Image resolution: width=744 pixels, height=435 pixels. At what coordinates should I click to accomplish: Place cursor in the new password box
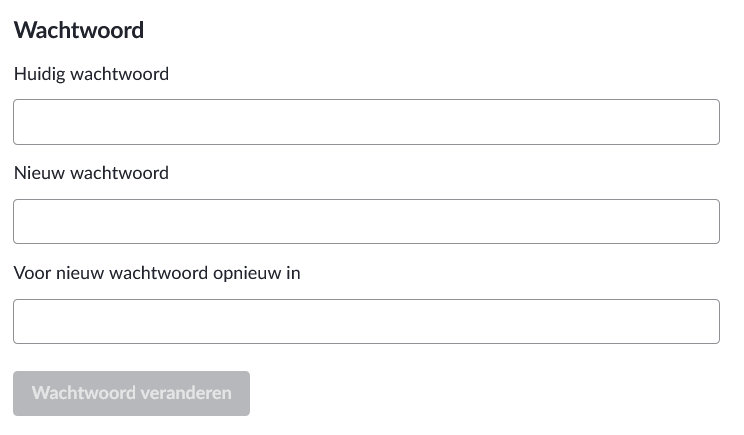coord(366,222)
